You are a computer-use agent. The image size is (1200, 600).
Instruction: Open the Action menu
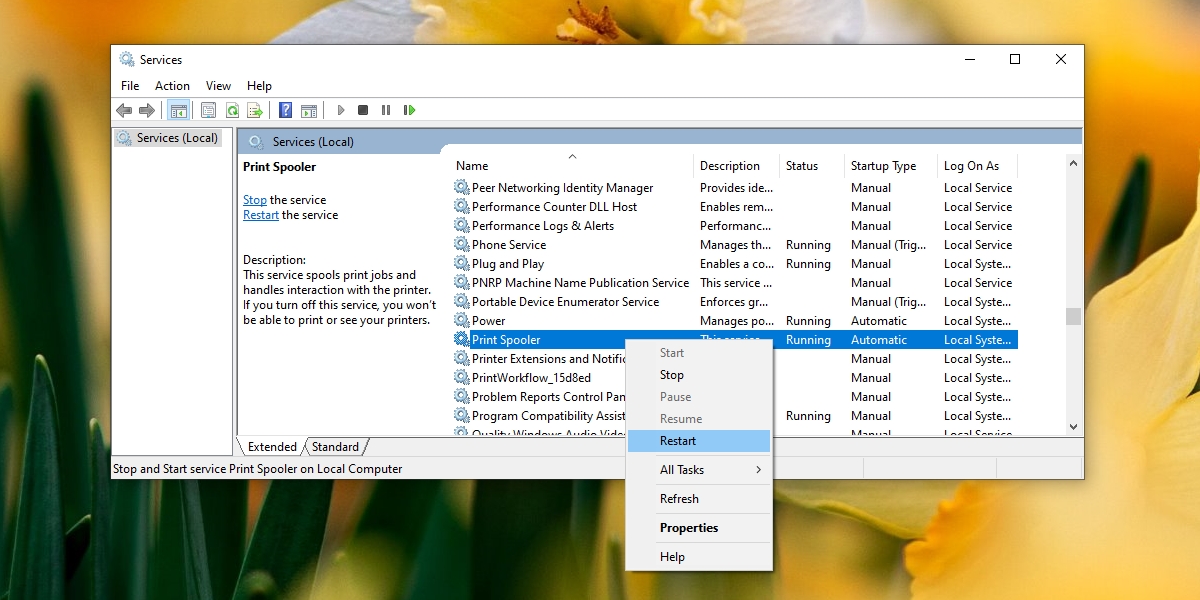[x=172, y=86]
